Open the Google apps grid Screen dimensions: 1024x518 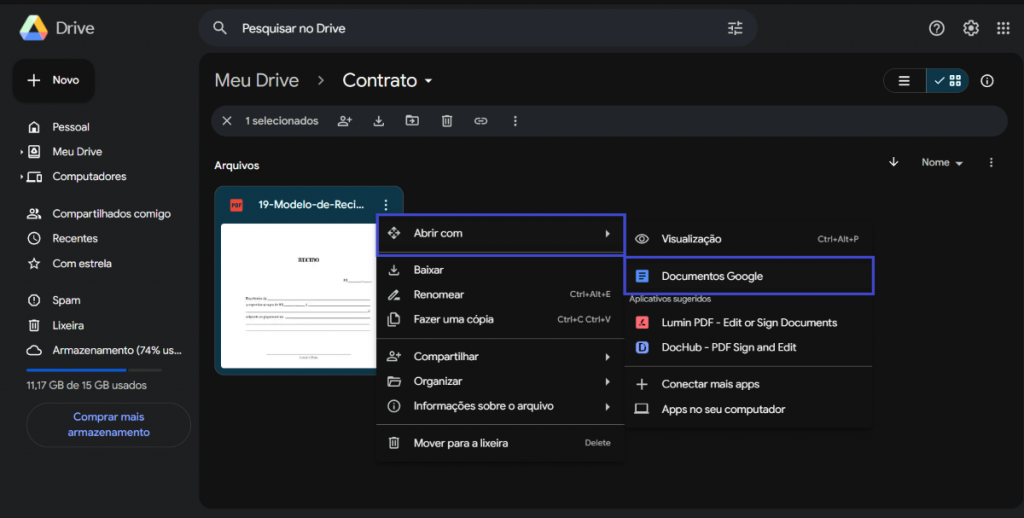pos(1003,28)
